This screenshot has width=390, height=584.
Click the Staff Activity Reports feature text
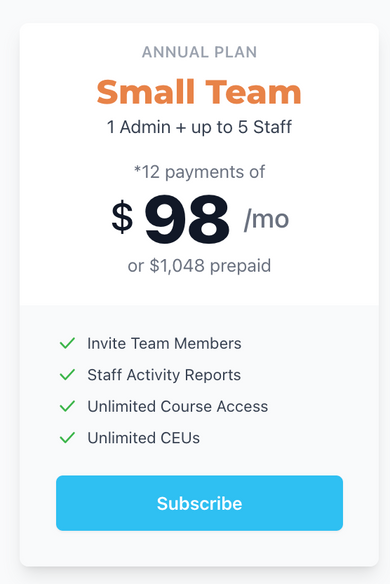pos(164,375)
